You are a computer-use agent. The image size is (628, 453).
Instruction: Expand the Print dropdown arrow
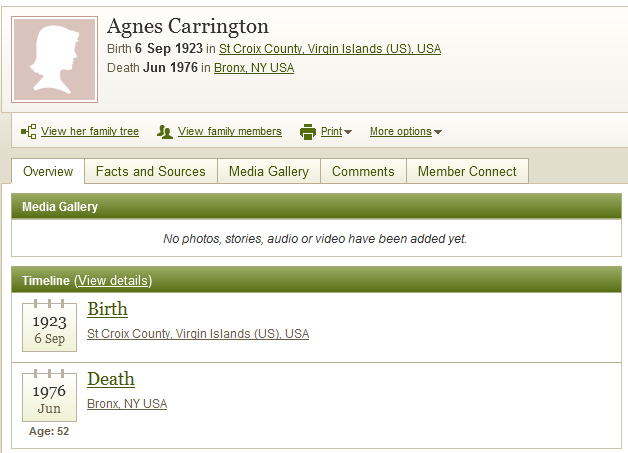point(348,132)
